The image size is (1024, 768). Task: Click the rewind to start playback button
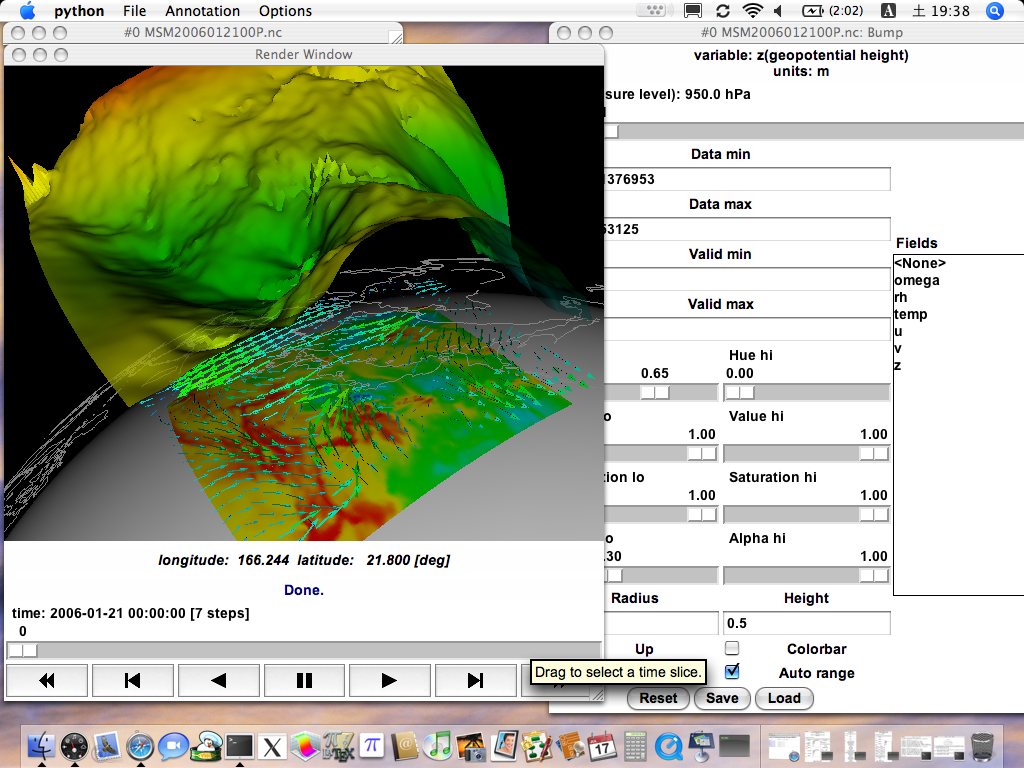coord(47,681)
